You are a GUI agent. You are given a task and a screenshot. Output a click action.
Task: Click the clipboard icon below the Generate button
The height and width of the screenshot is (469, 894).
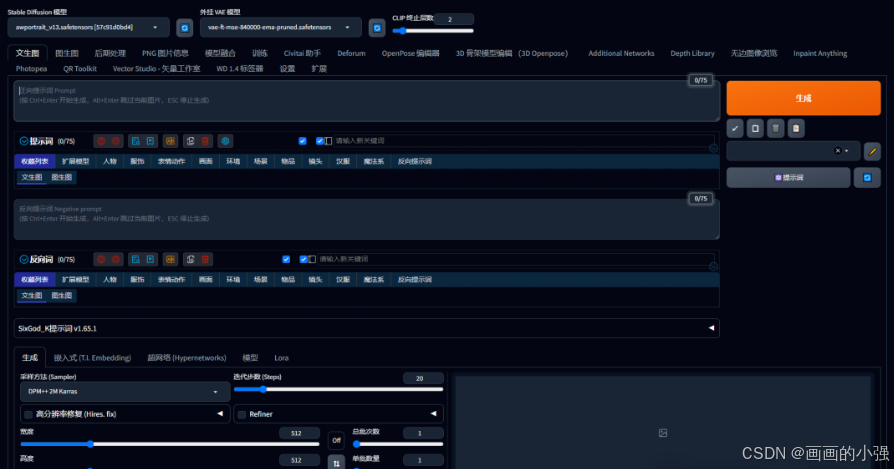(x=796, y=128)
